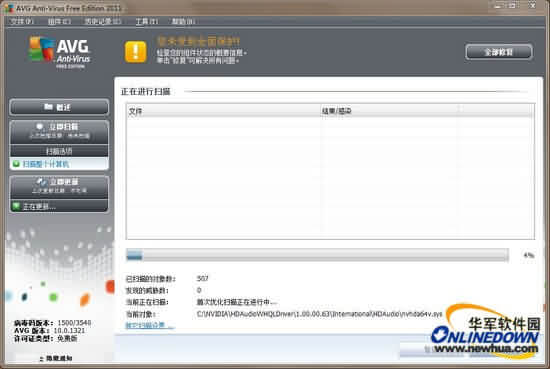Click the update arrows icon on 立即更新
The width and height of the screenshot is (550, 369).
41,181
